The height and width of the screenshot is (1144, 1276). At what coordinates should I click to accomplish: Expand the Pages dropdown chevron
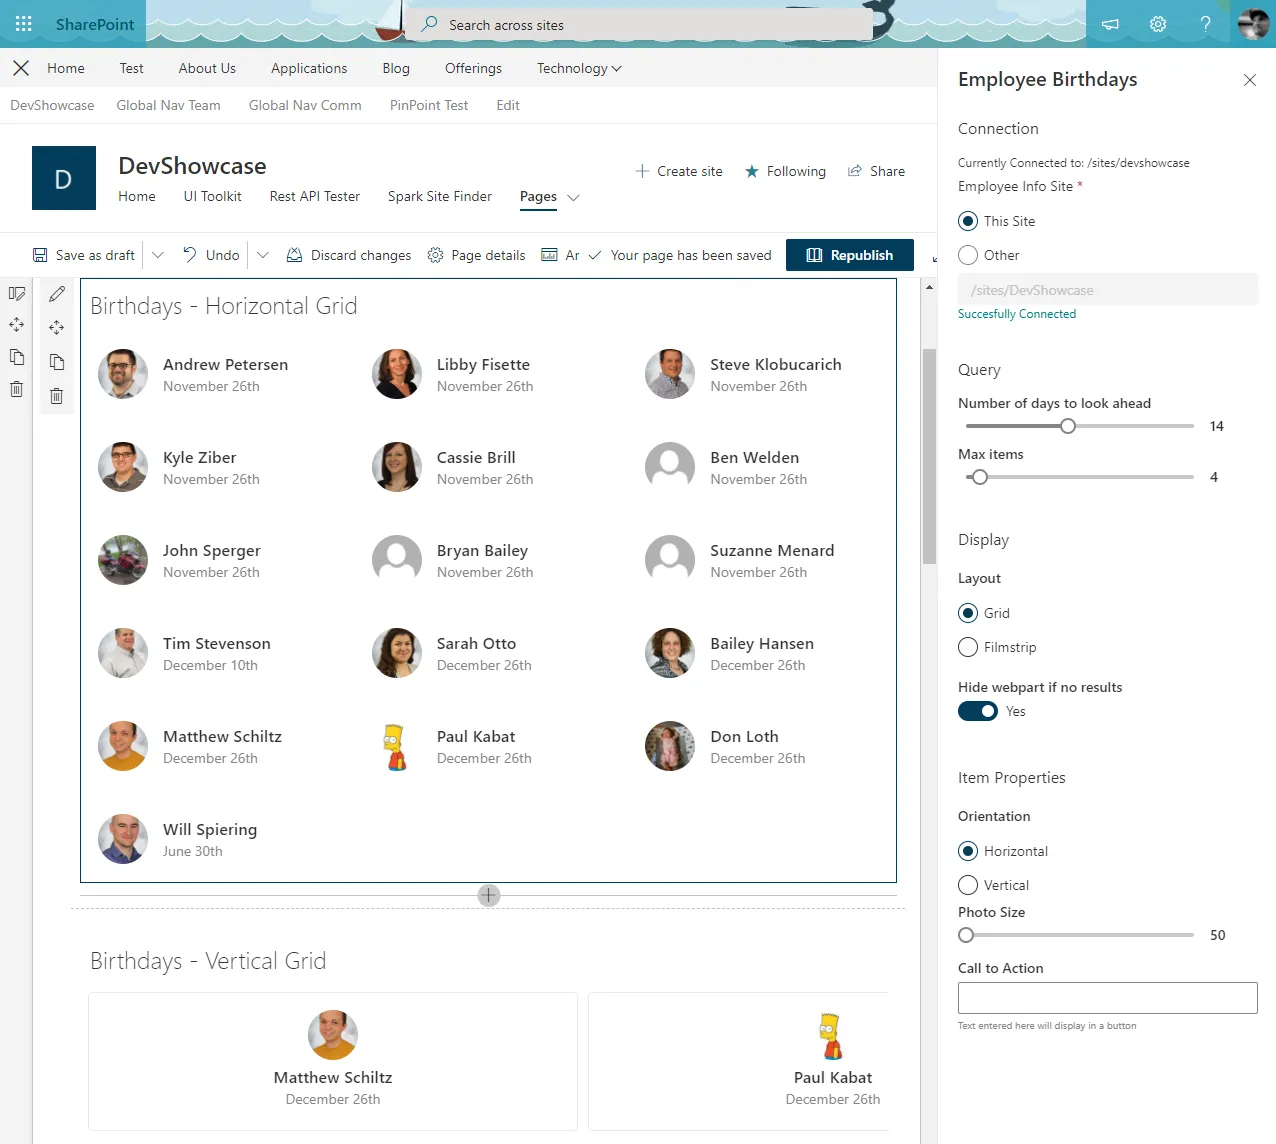point(574,197)
